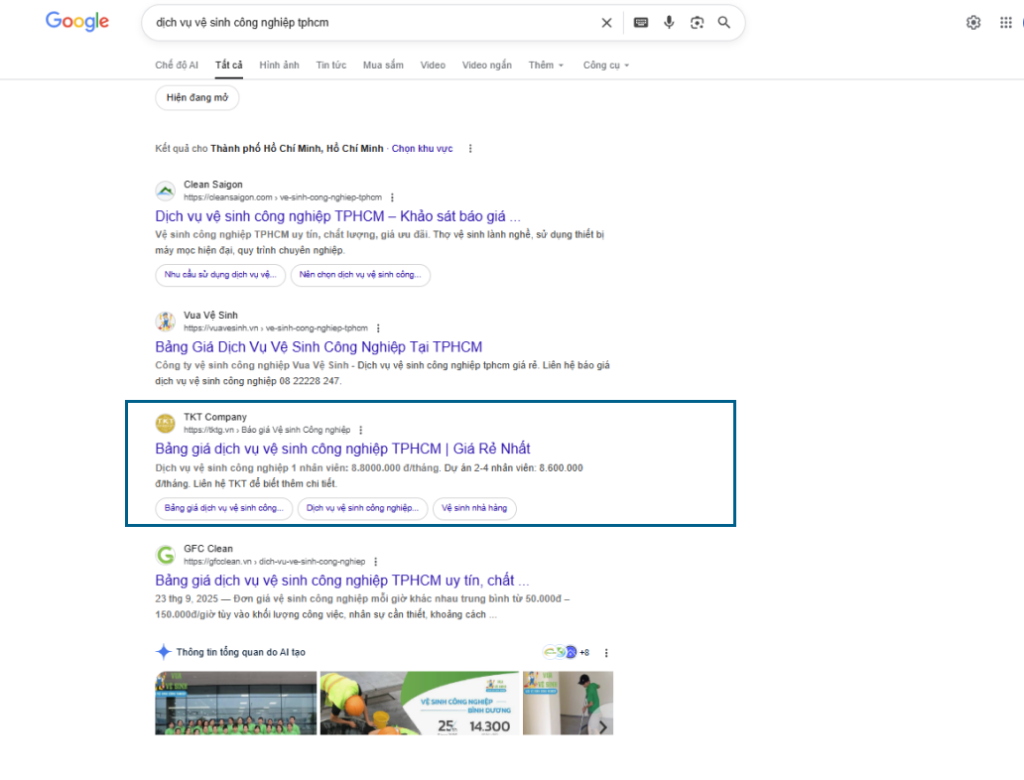
Task: Start voice search with microphone icon
Action: point(669,23)
